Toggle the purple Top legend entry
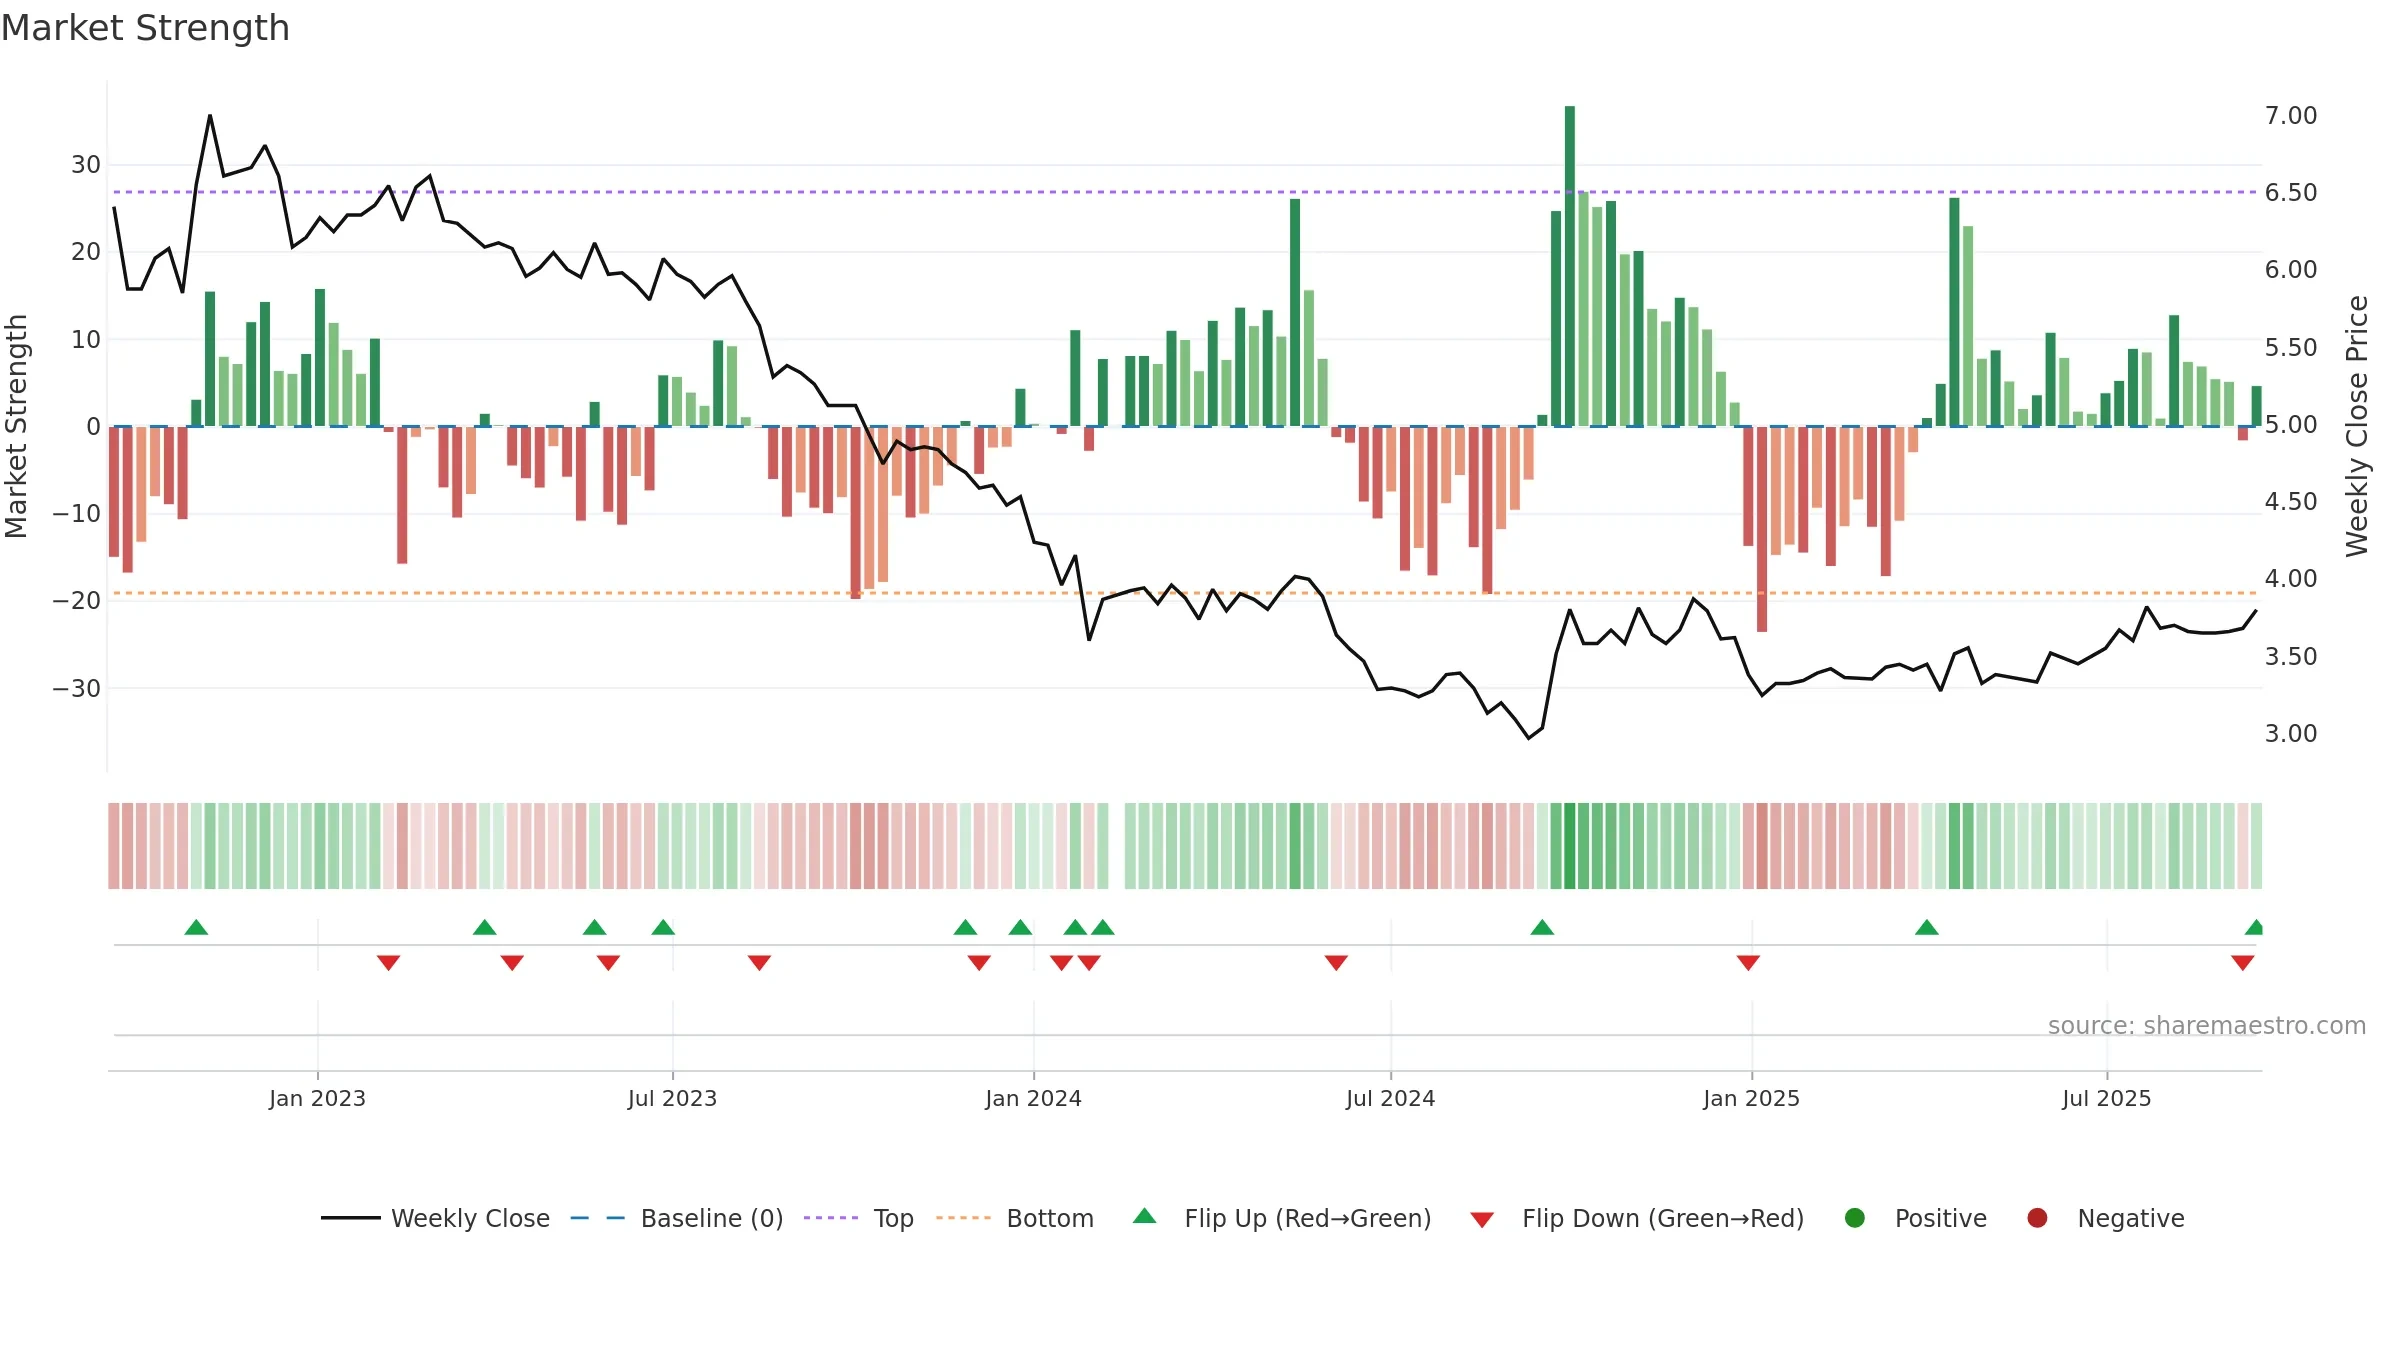Viewport: 2400px width, 1350px height. [x=859, y=1218]
